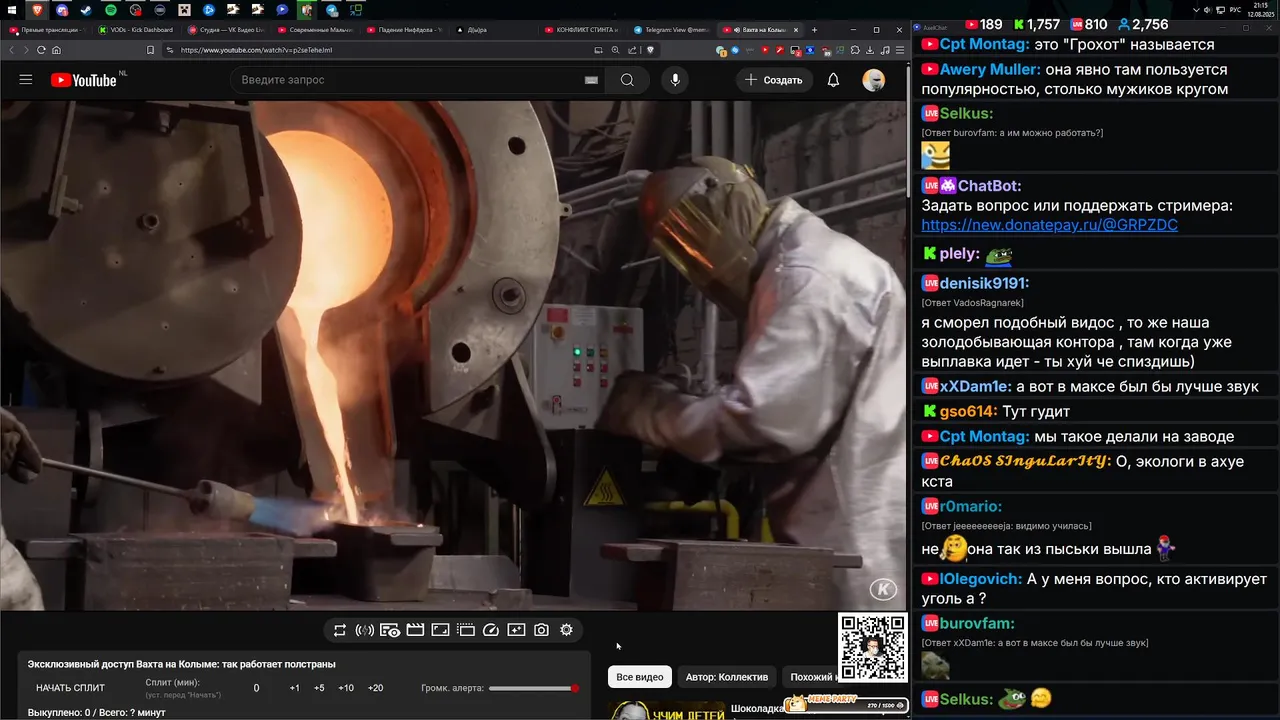Screen dimensions: 1280x720
Task: Open the playback speed gauge icon
Action: click(x=491, y=630)
